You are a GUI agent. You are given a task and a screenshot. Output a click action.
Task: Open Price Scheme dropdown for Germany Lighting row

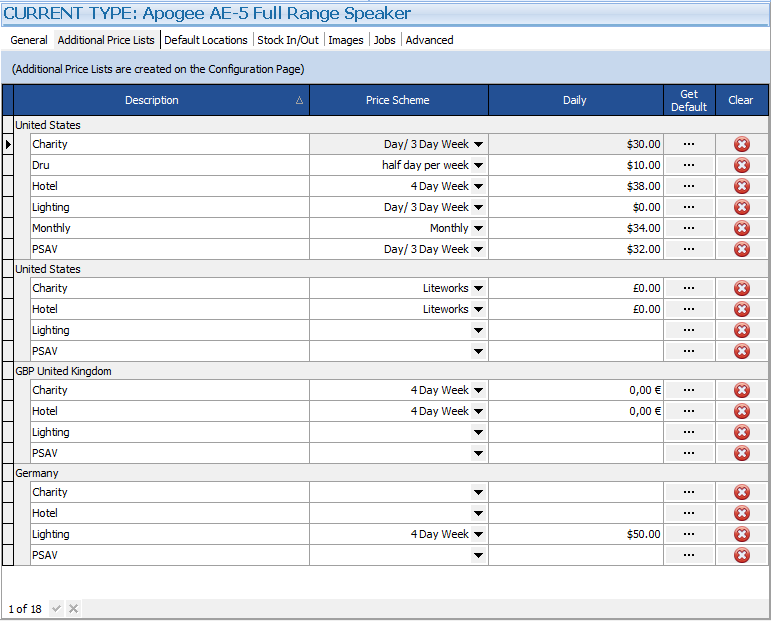click(x=478, y=535)
